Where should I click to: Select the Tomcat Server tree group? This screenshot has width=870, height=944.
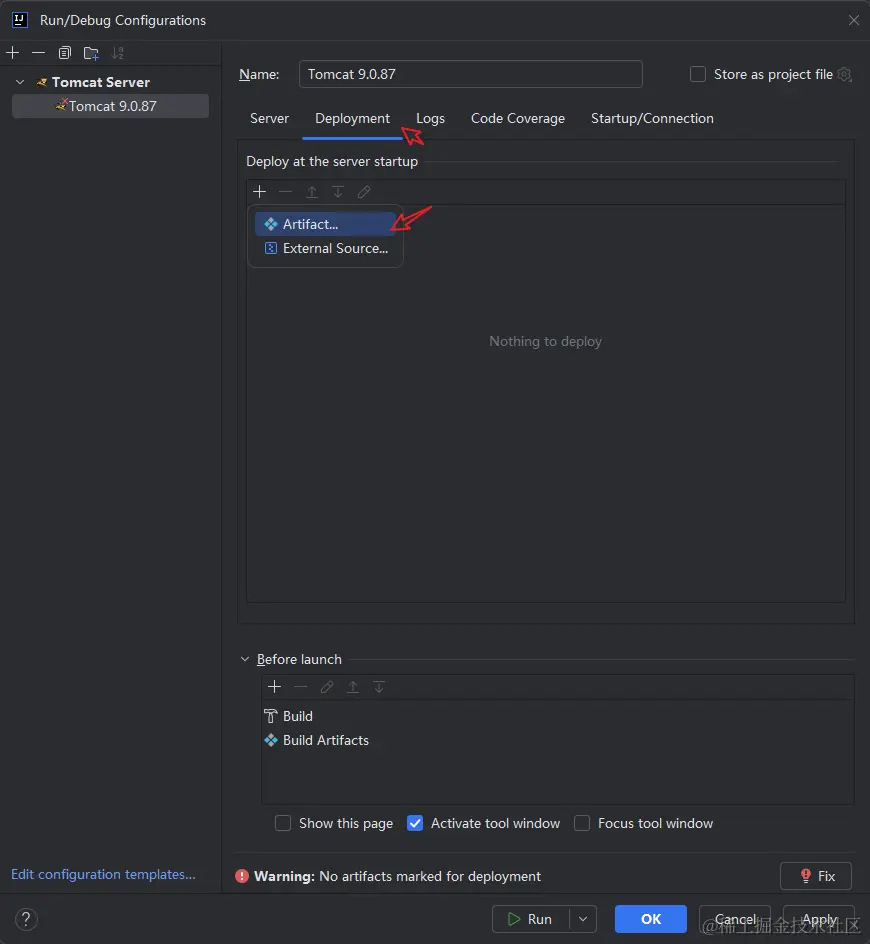[101, 82]
